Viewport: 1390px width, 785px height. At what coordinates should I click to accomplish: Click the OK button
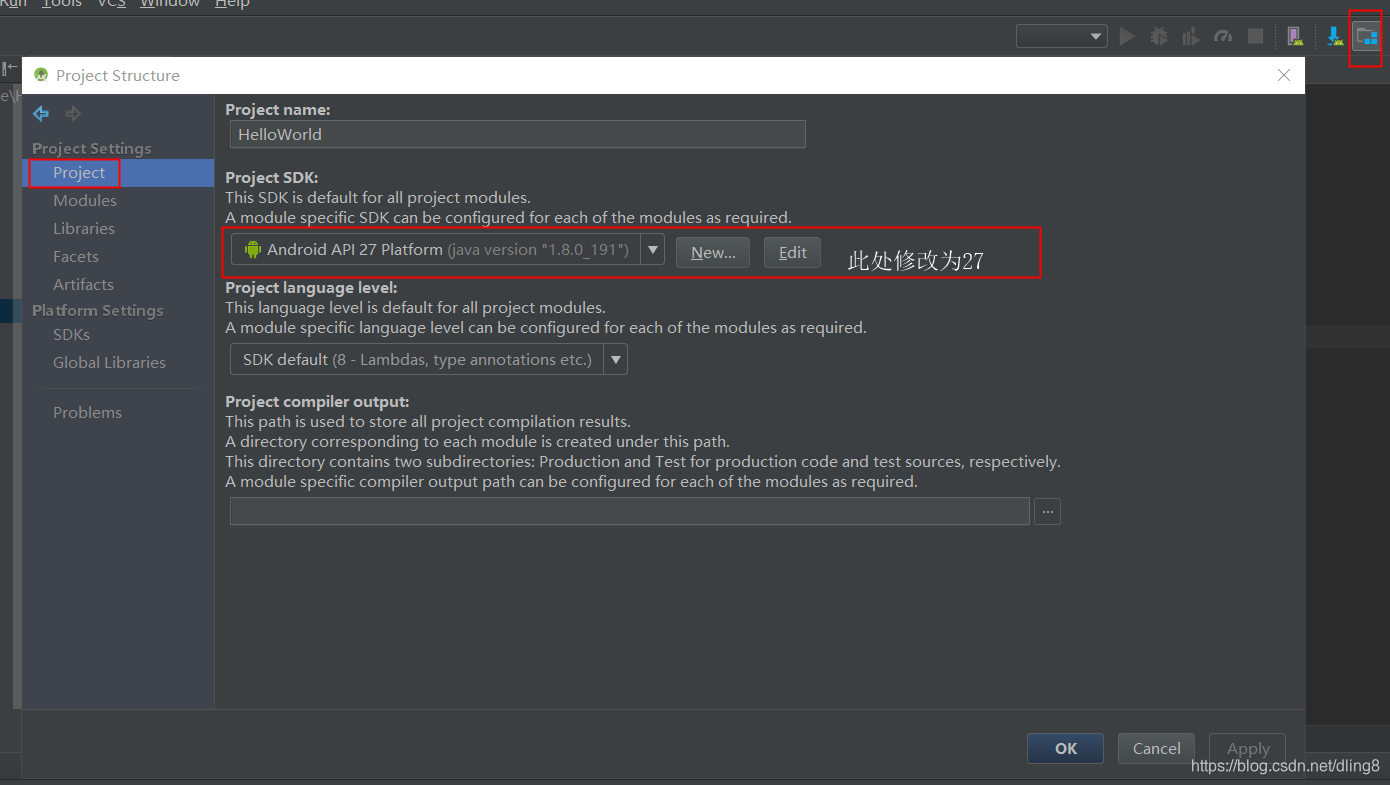click(1066, 748)
